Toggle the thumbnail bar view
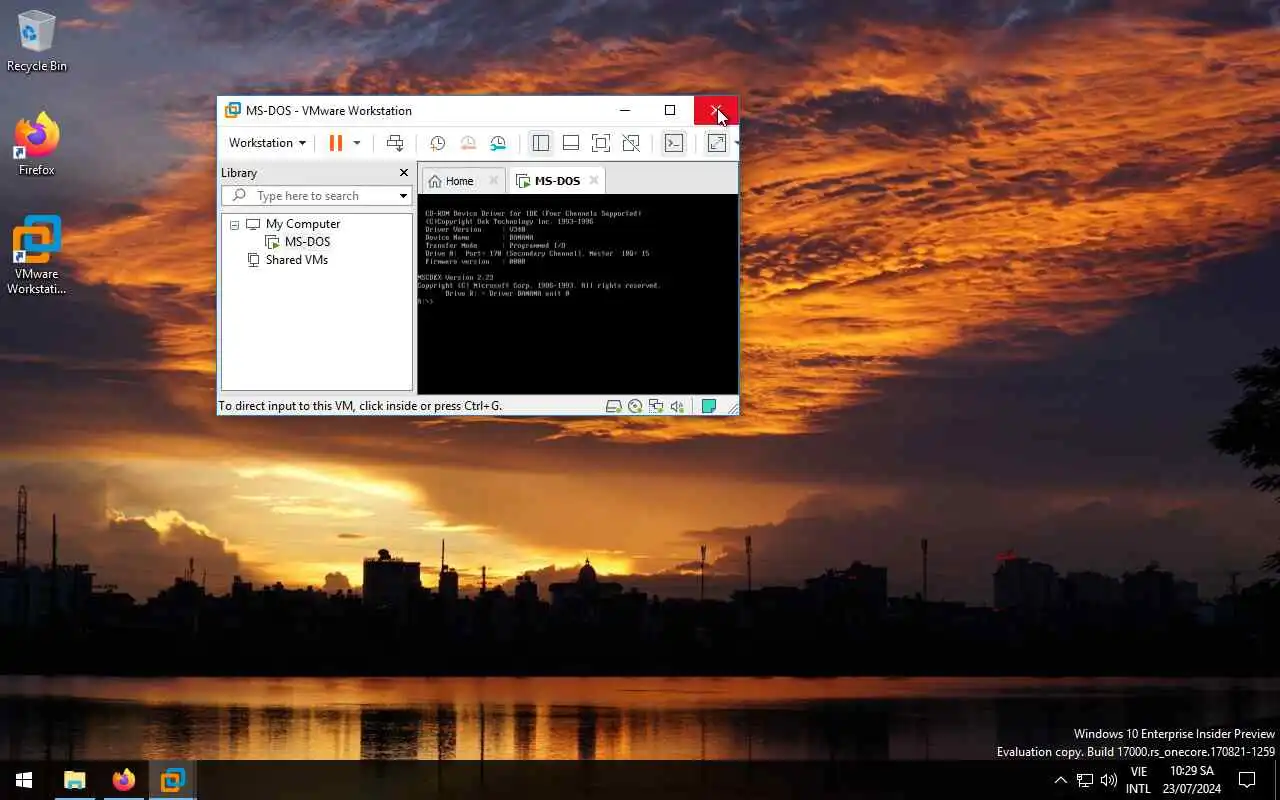The width and height of the screenshot is (1280, 800). [571, 143]
